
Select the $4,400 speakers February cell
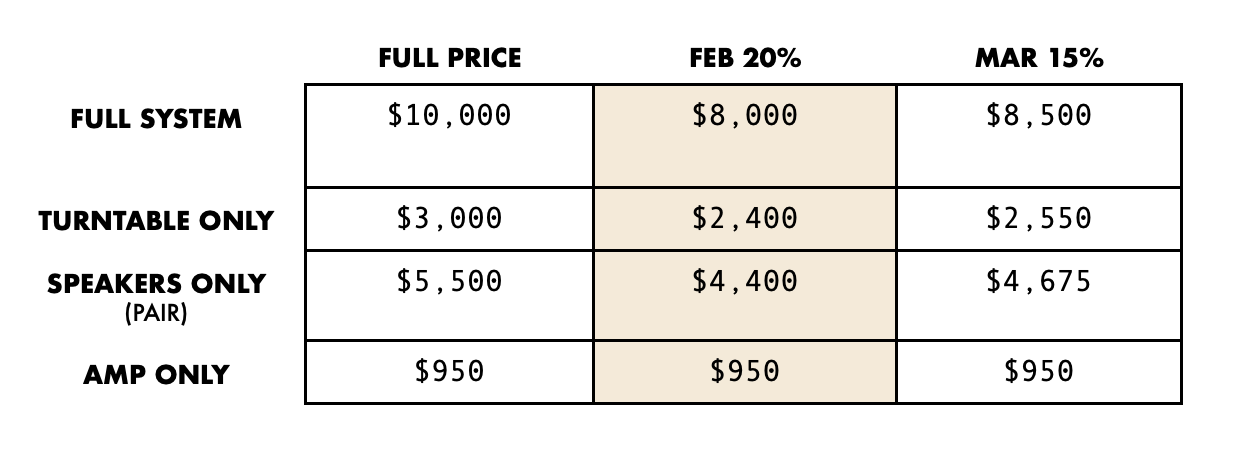point(744,282)
